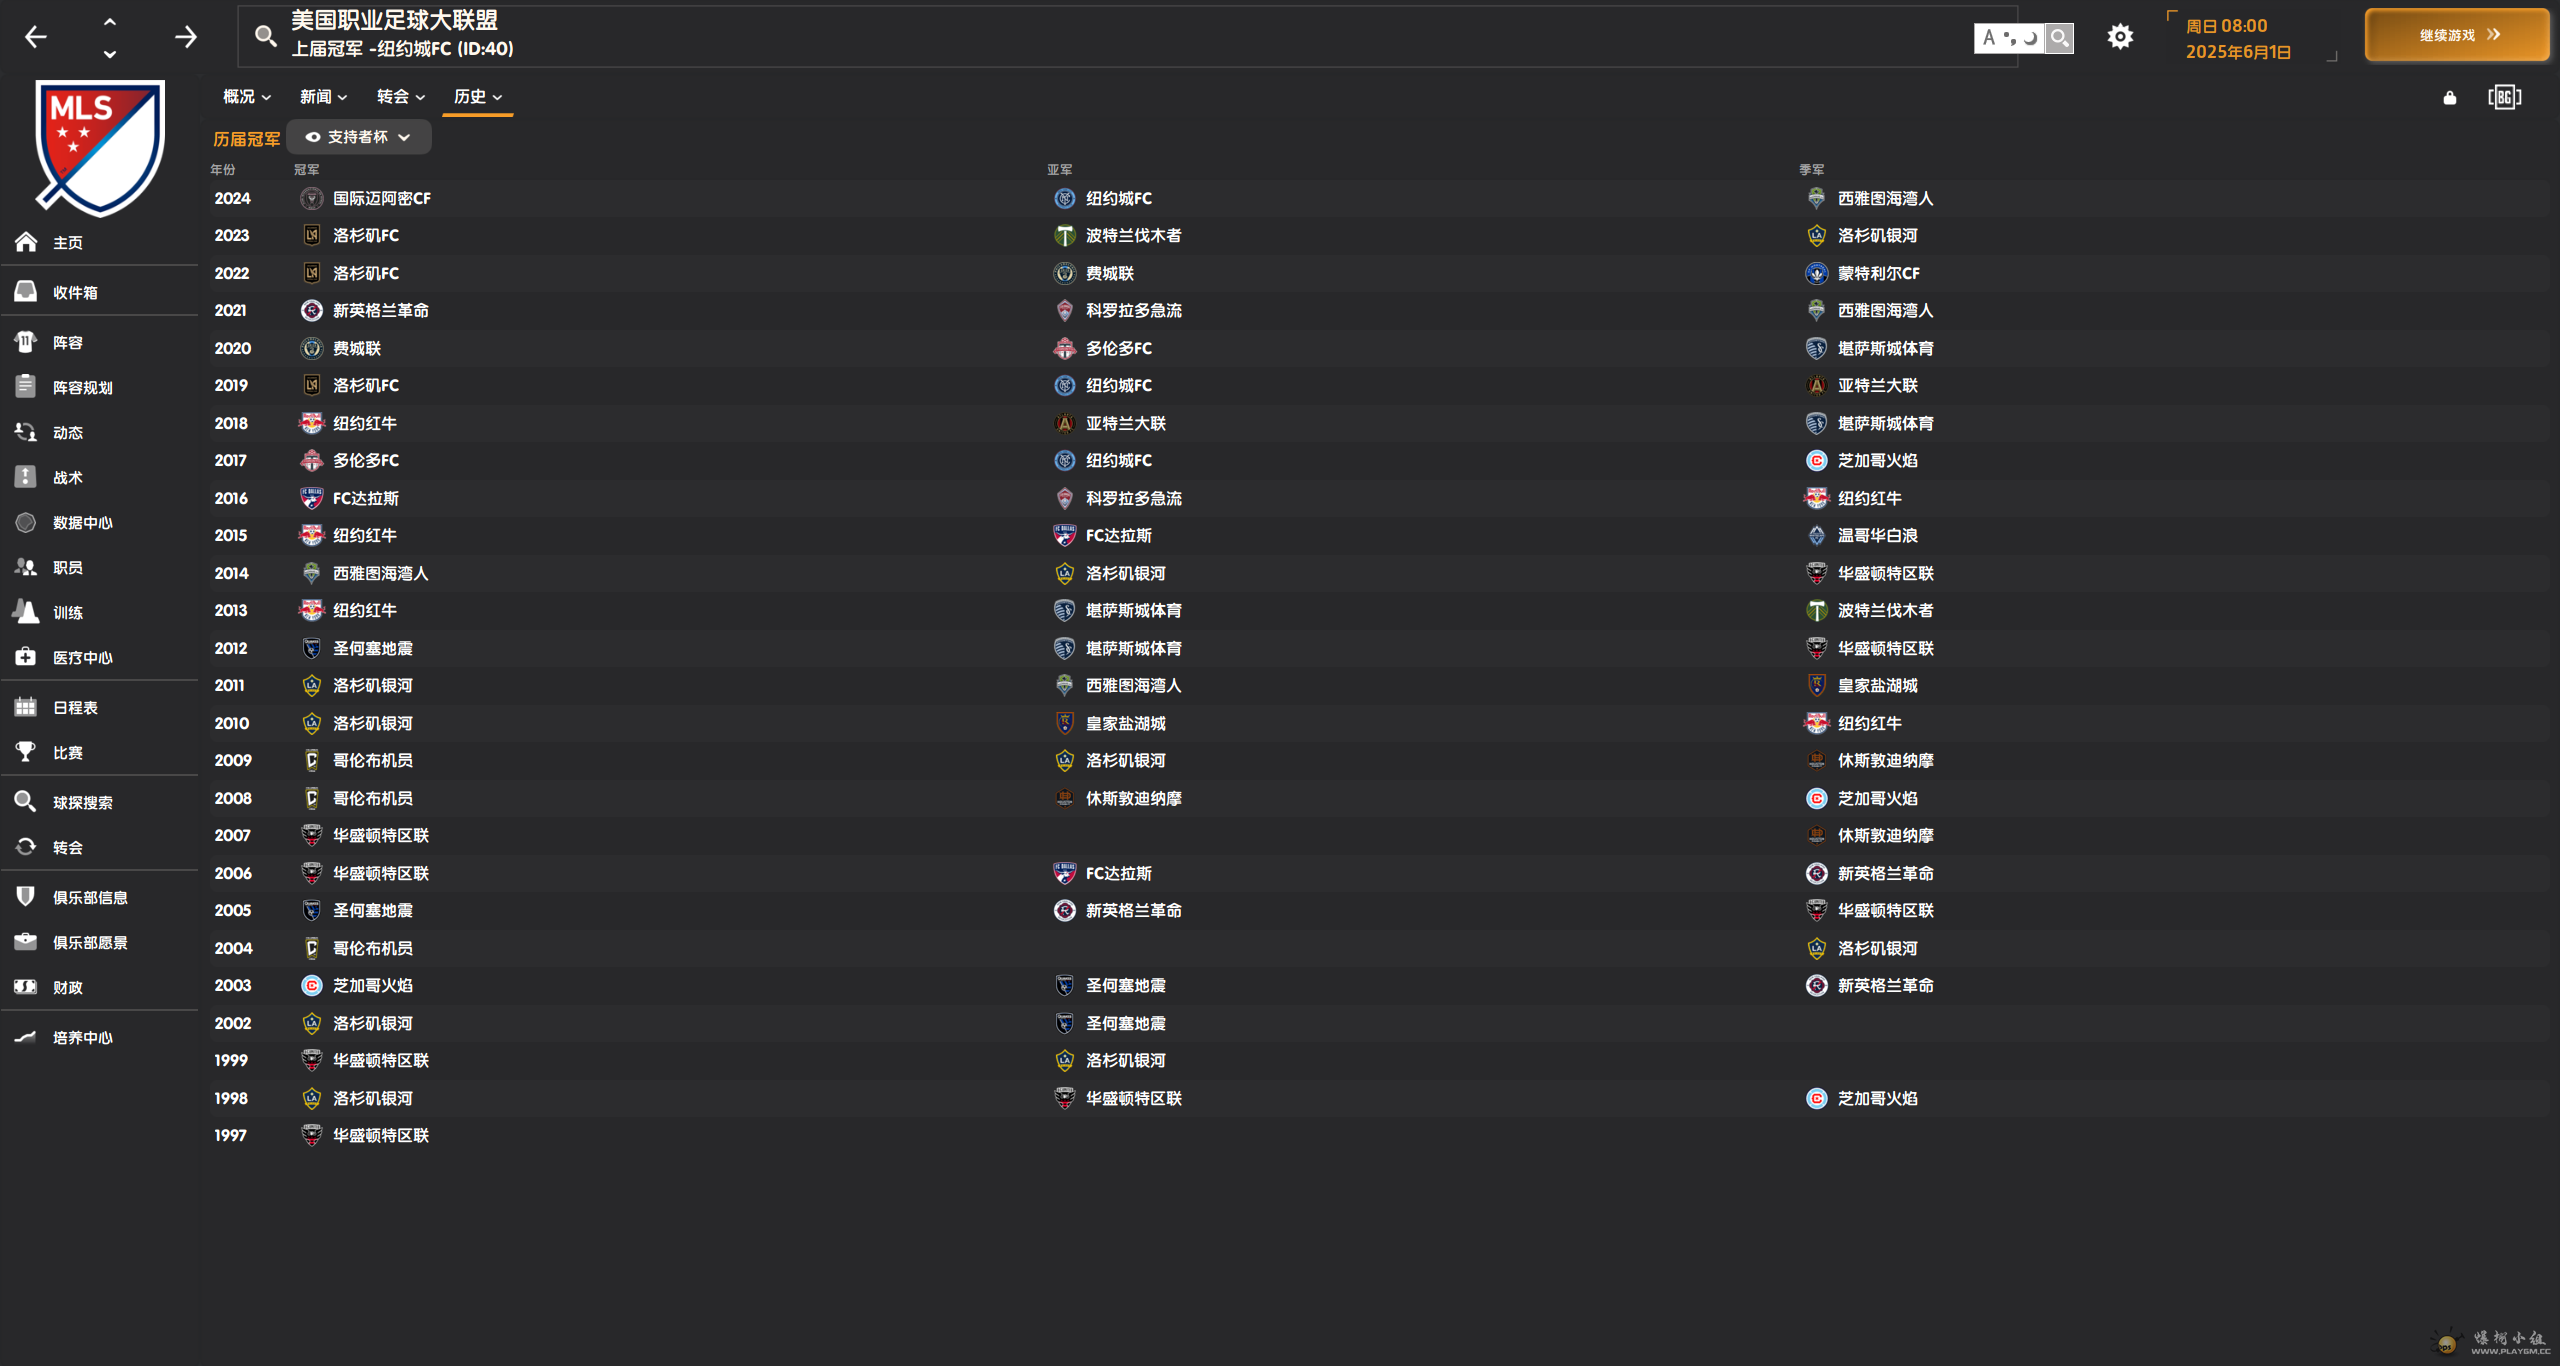This screenshot has width=2560, height=1366.
Task: Click 2018 champion 纽约红牛 crest icon
Action: pos(312,424)
